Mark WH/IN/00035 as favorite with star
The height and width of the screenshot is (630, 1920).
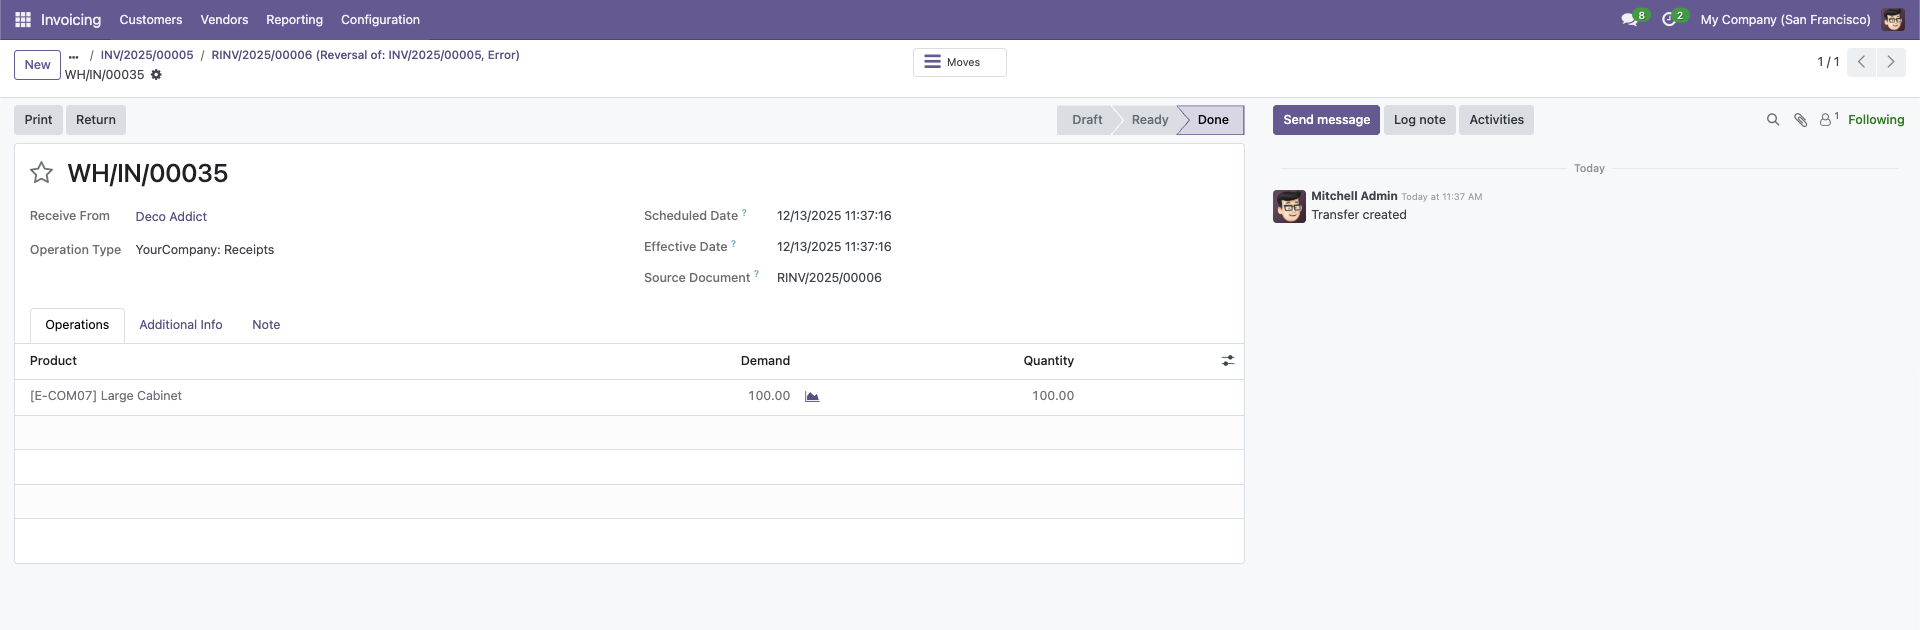click(x=41, y=173)
